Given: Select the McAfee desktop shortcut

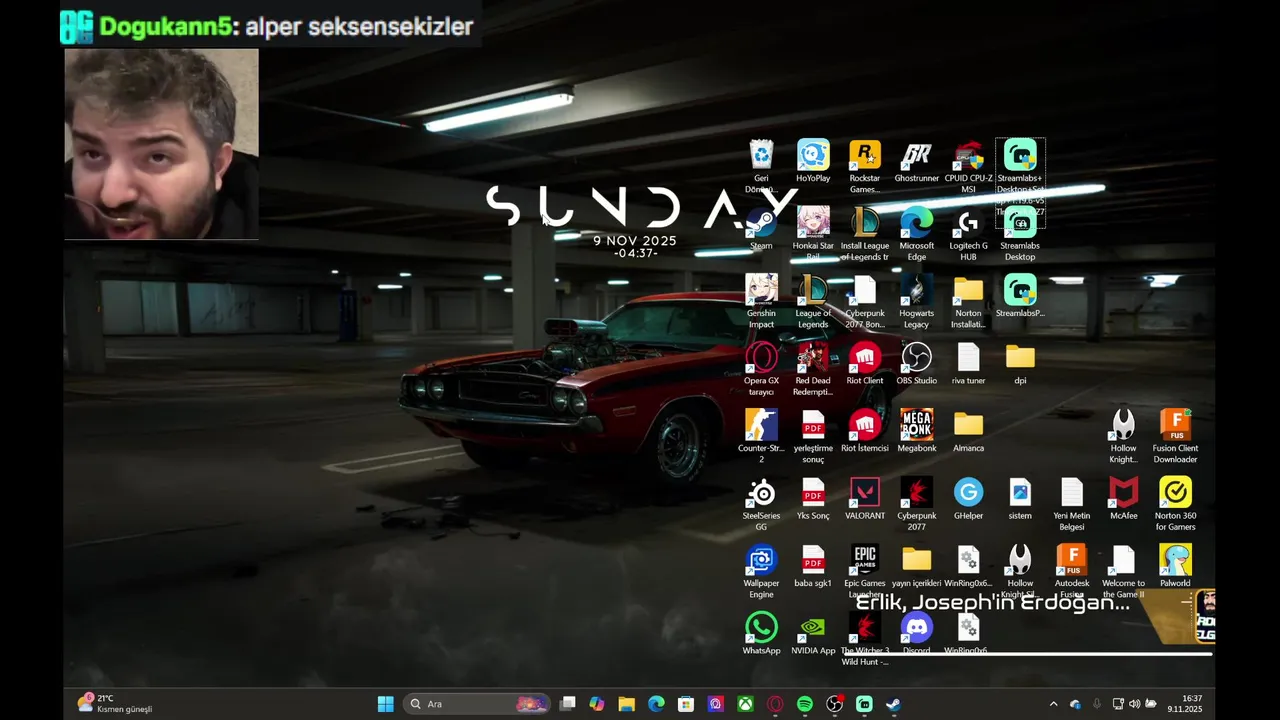Looking at the screenshot, I should (x=1123, y=499).
